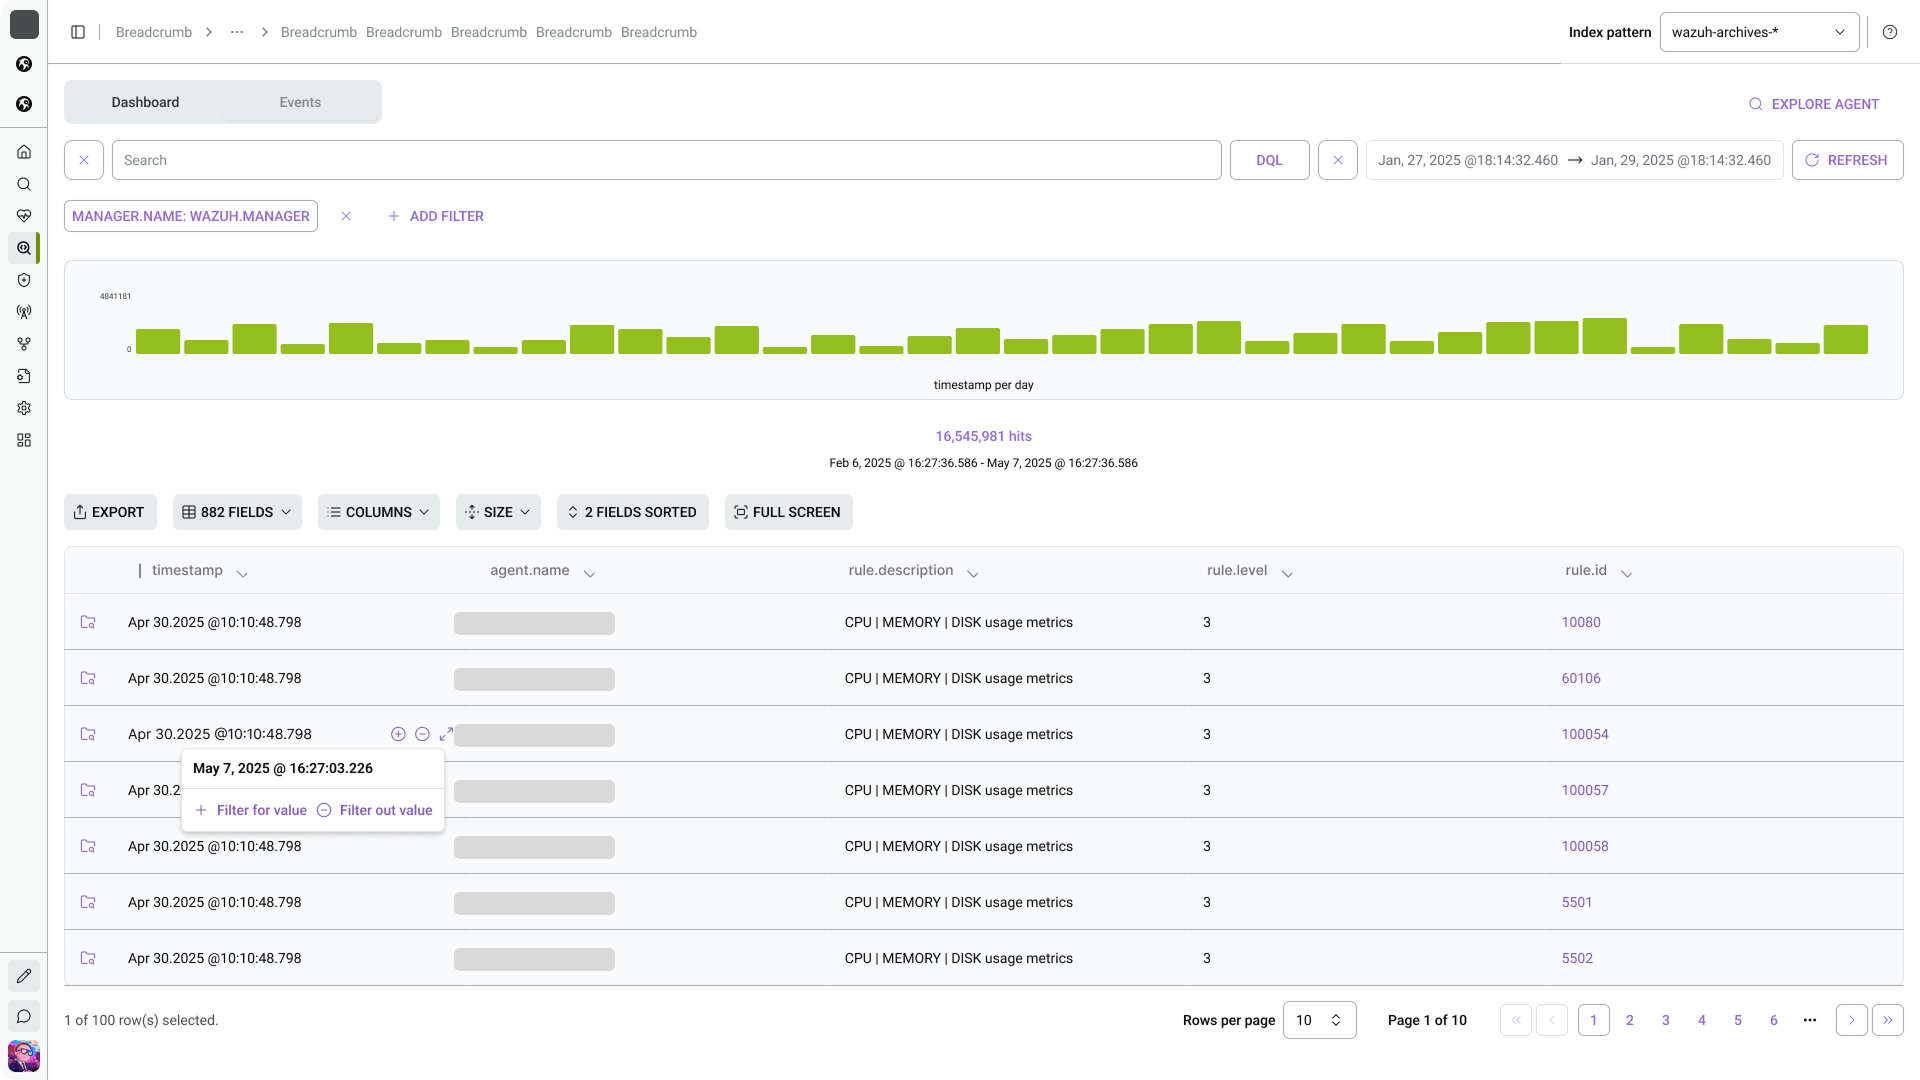Expand the 882 FIELDS dropdown

click(237, 512)
